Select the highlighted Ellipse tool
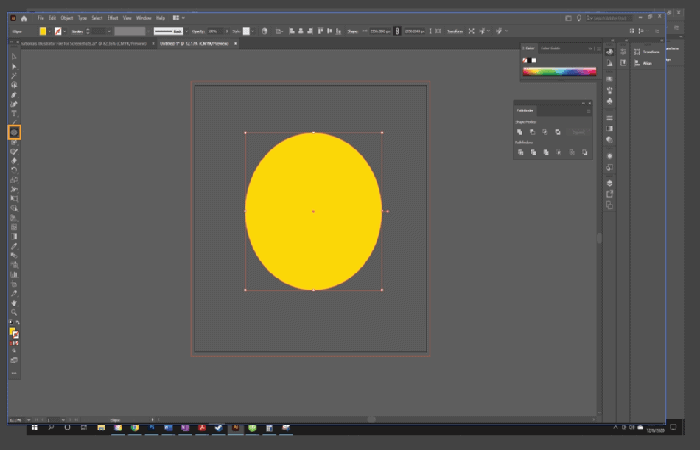The width and height of the screenshot is (700, 450). [14, 132]
